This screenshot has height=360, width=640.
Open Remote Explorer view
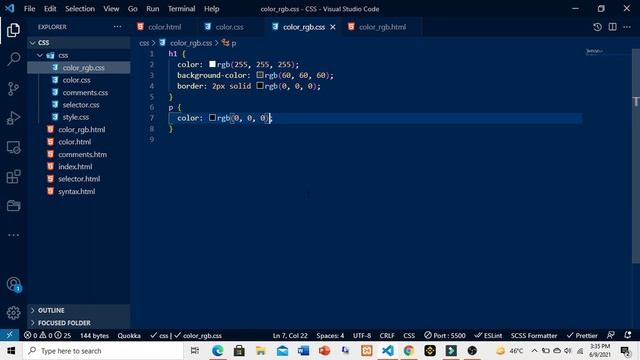[x=13, y=147]
